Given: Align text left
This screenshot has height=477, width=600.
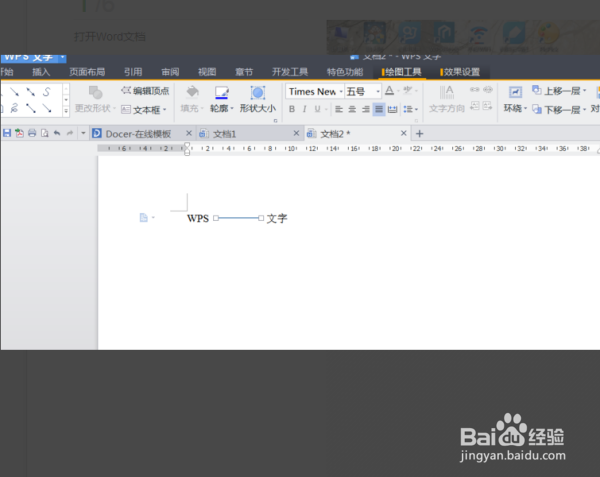Looking at the screenshot, I should pos(339,109).
